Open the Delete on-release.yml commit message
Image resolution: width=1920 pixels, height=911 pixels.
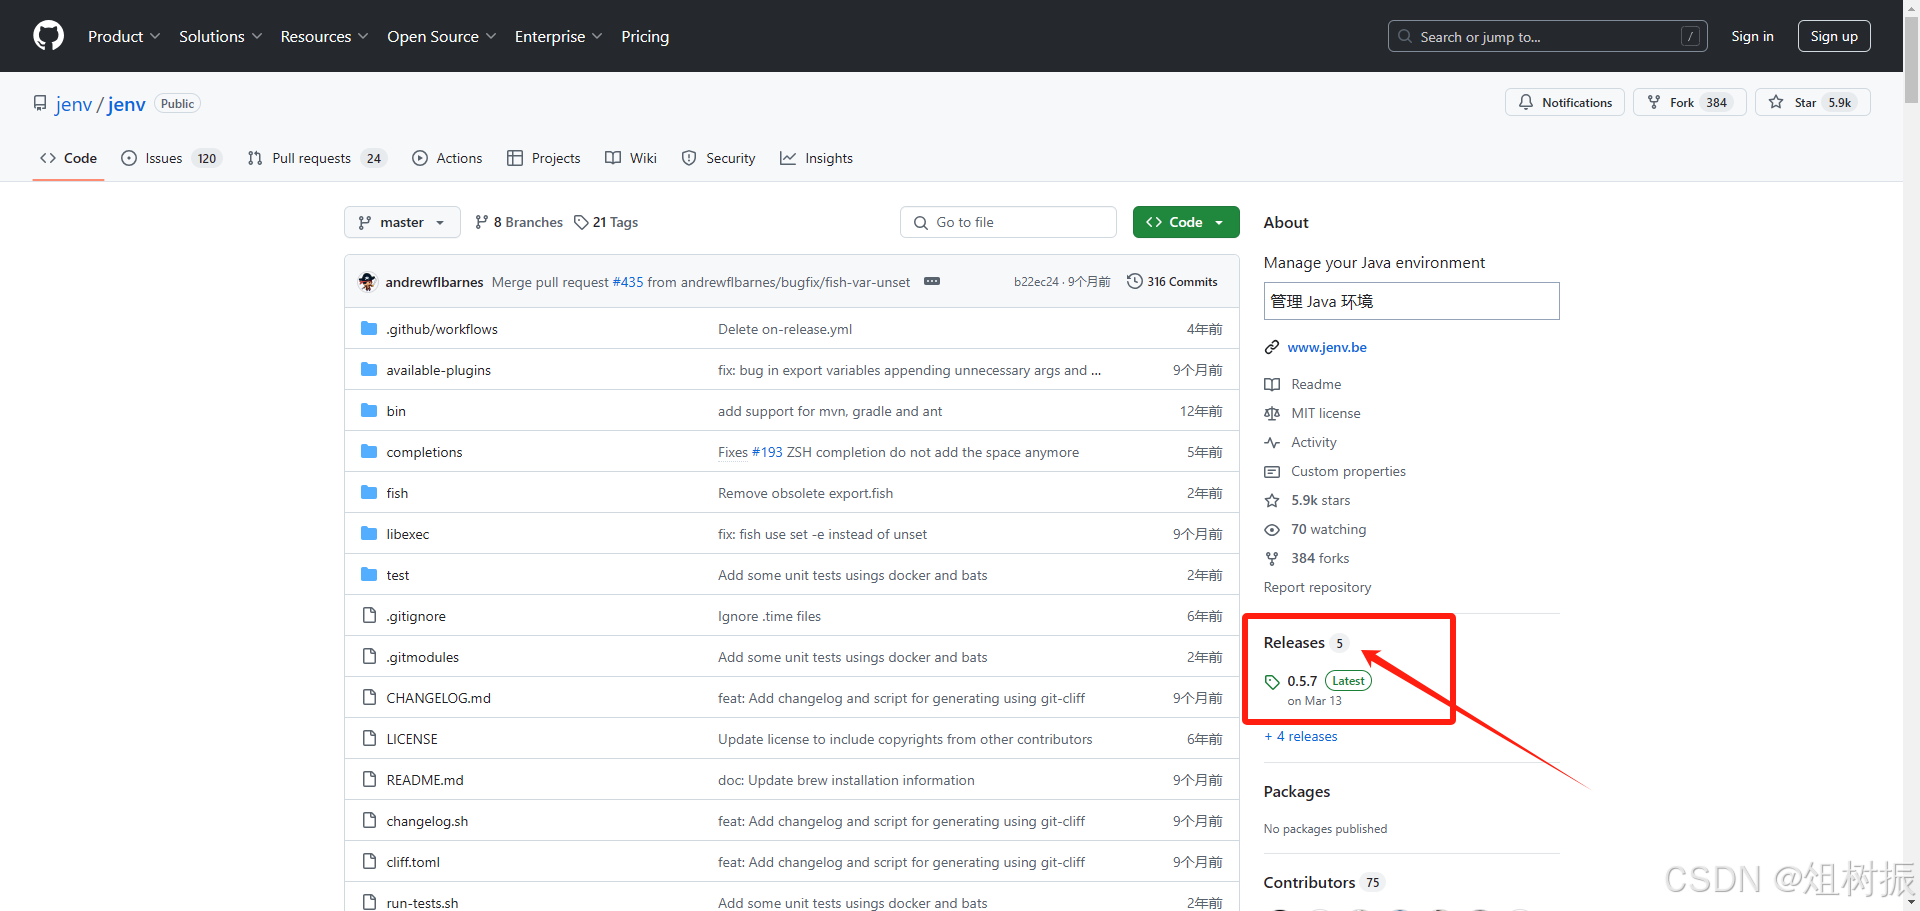785,329
